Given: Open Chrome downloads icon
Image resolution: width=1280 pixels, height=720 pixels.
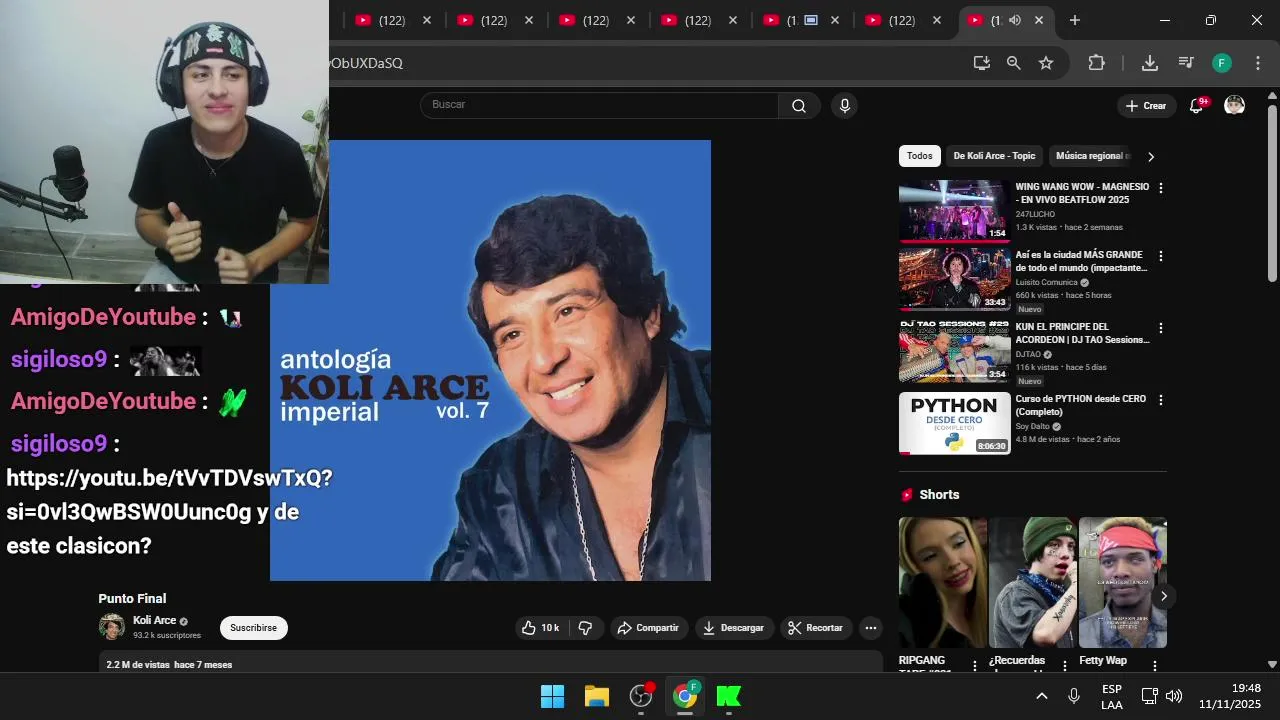Looking at the screenshot, I should point(1150,63).
